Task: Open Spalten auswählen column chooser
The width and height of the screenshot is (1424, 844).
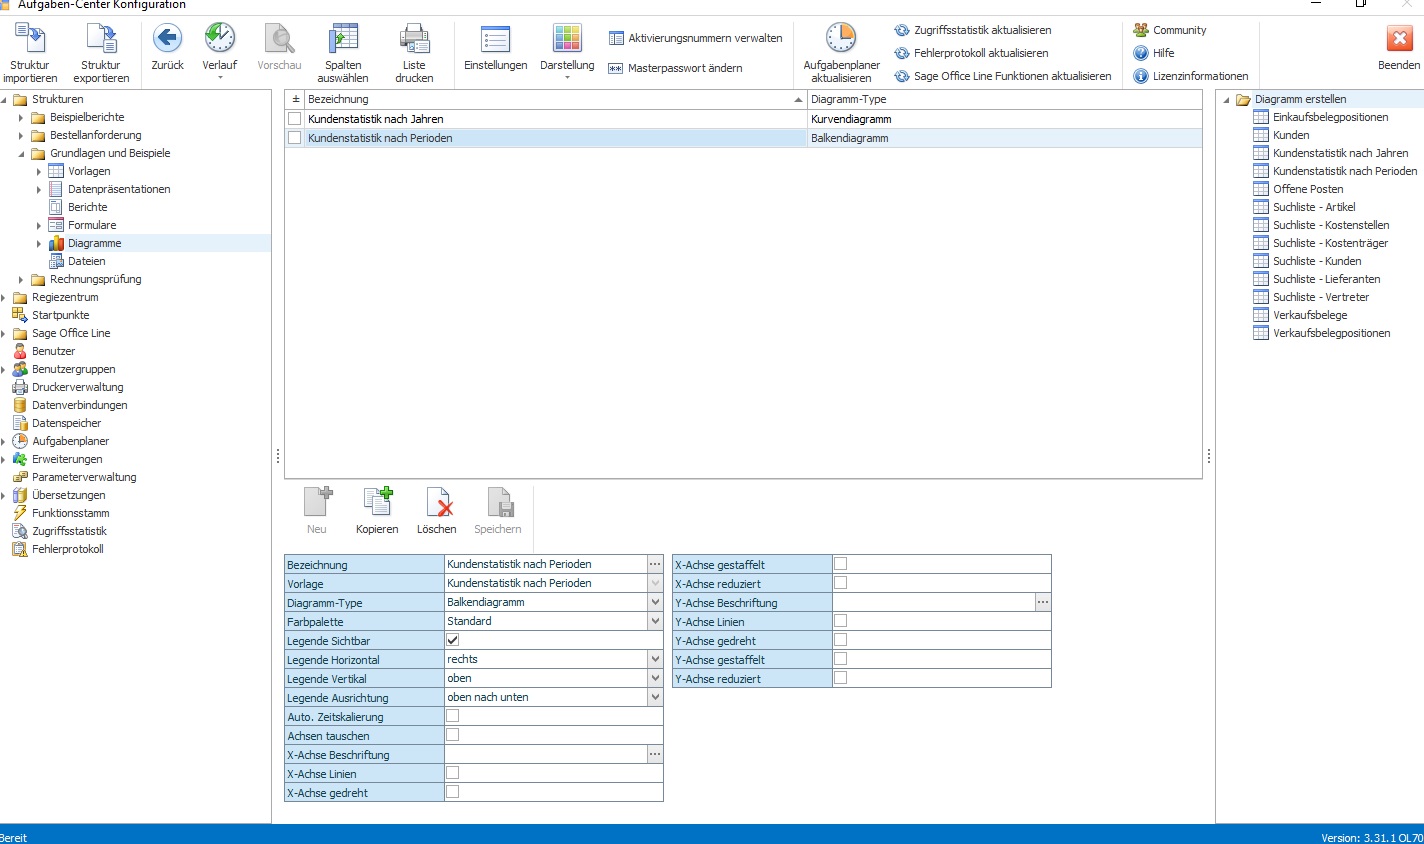Action: pyautogui.click(x=343, y=39)
